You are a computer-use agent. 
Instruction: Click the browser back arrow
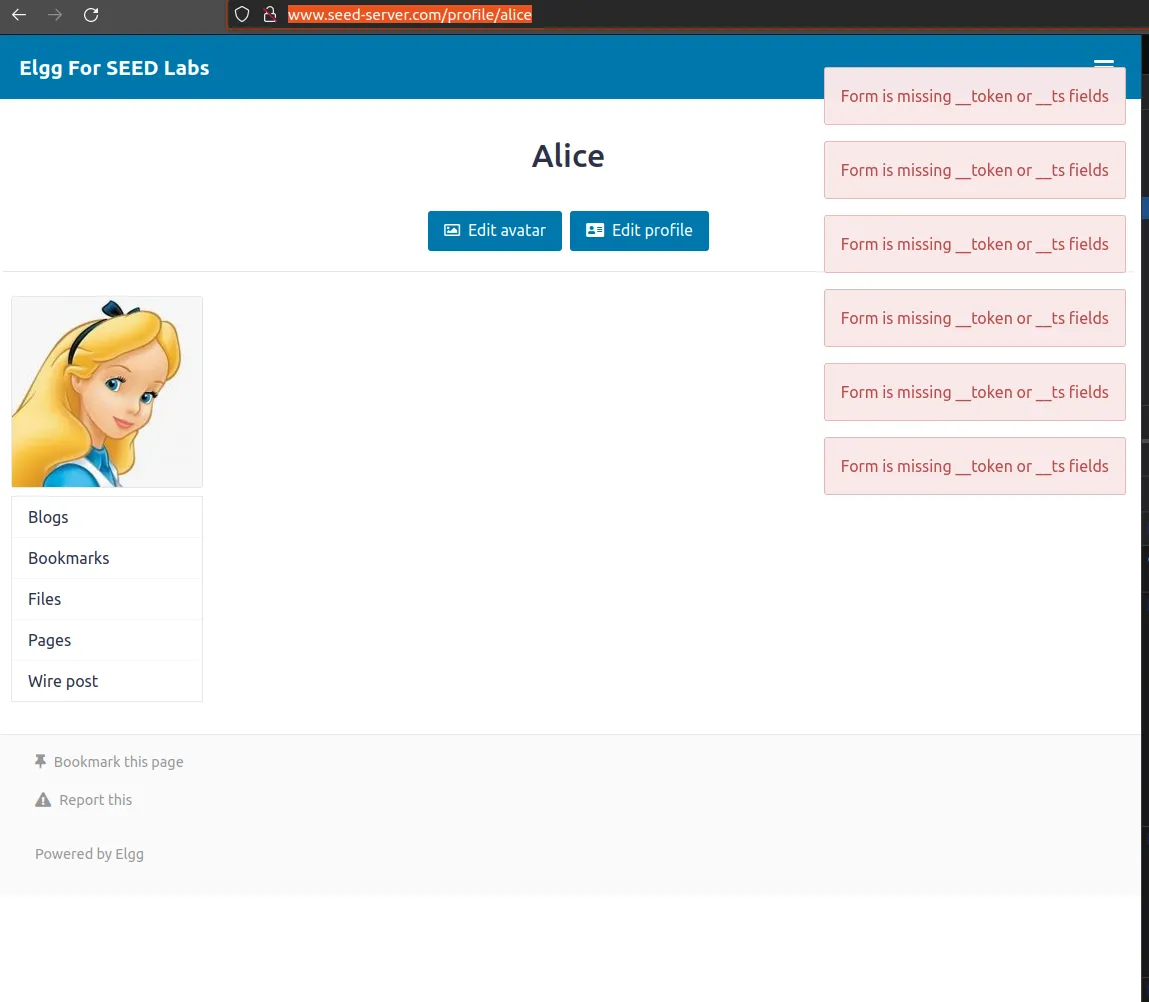(19, 15)
